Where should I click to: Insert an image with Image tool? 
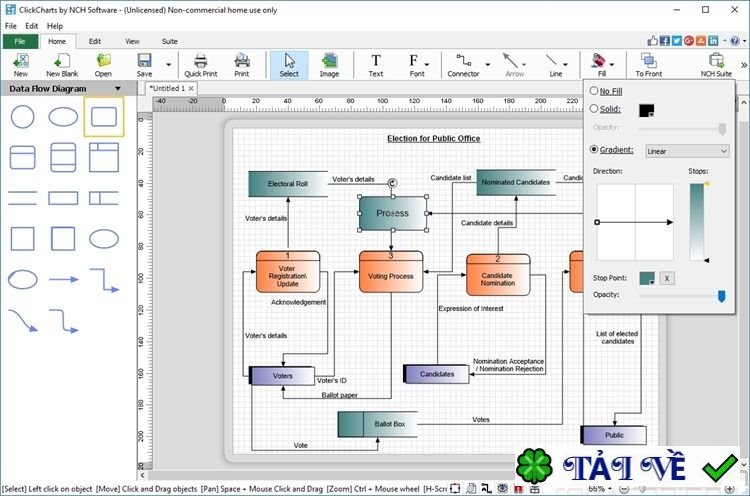click(x=329, y=65)
